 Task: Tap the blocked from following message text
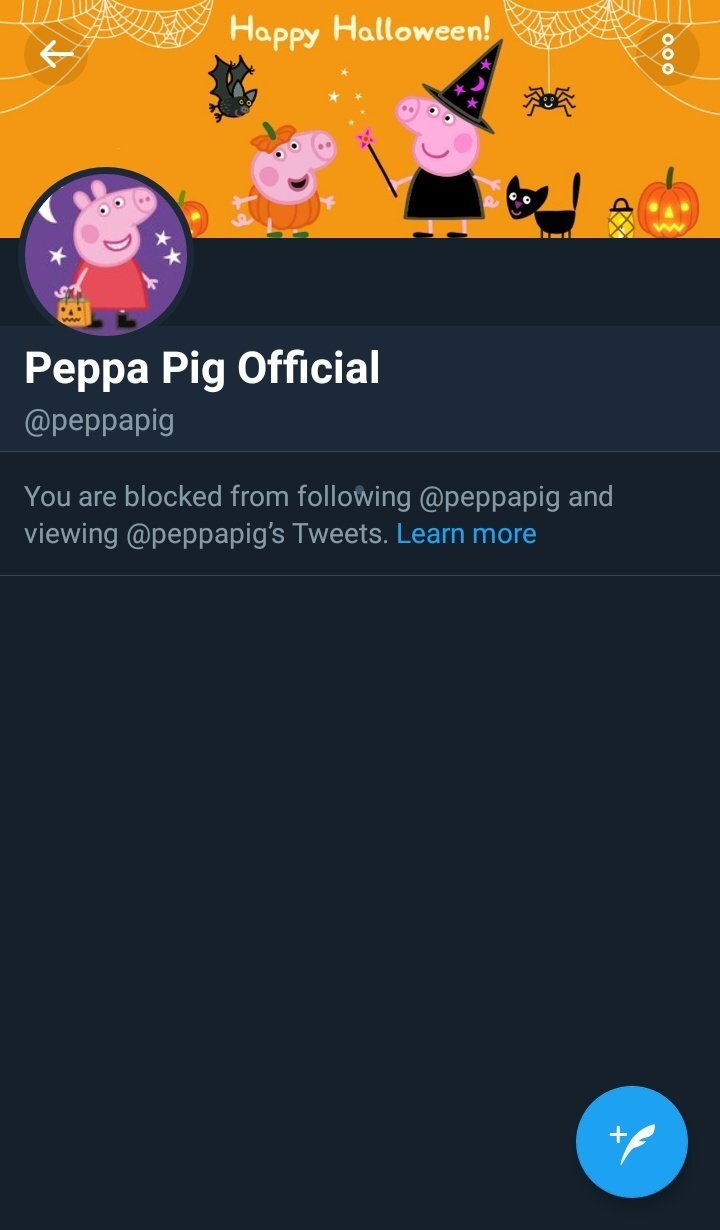click(319, 515)
